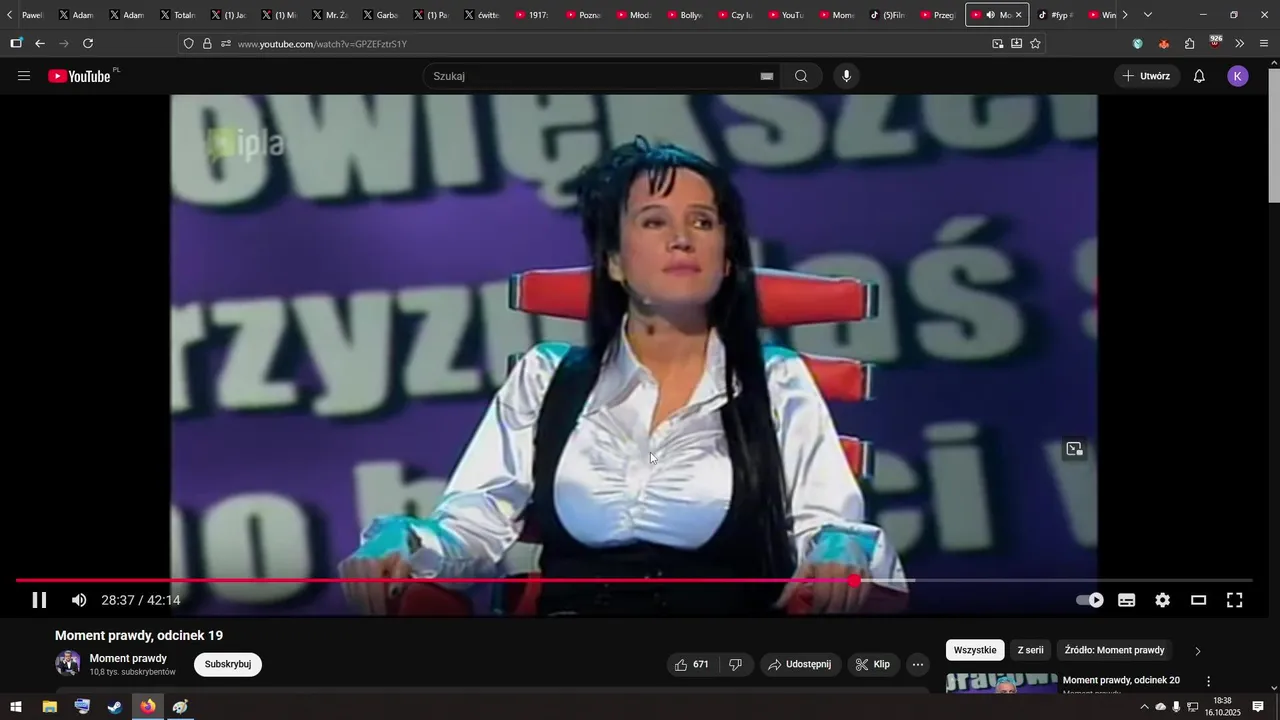Screen dimensions: 1280x720
Task: Click the Udostępnij share button
Action: [799, 664]
